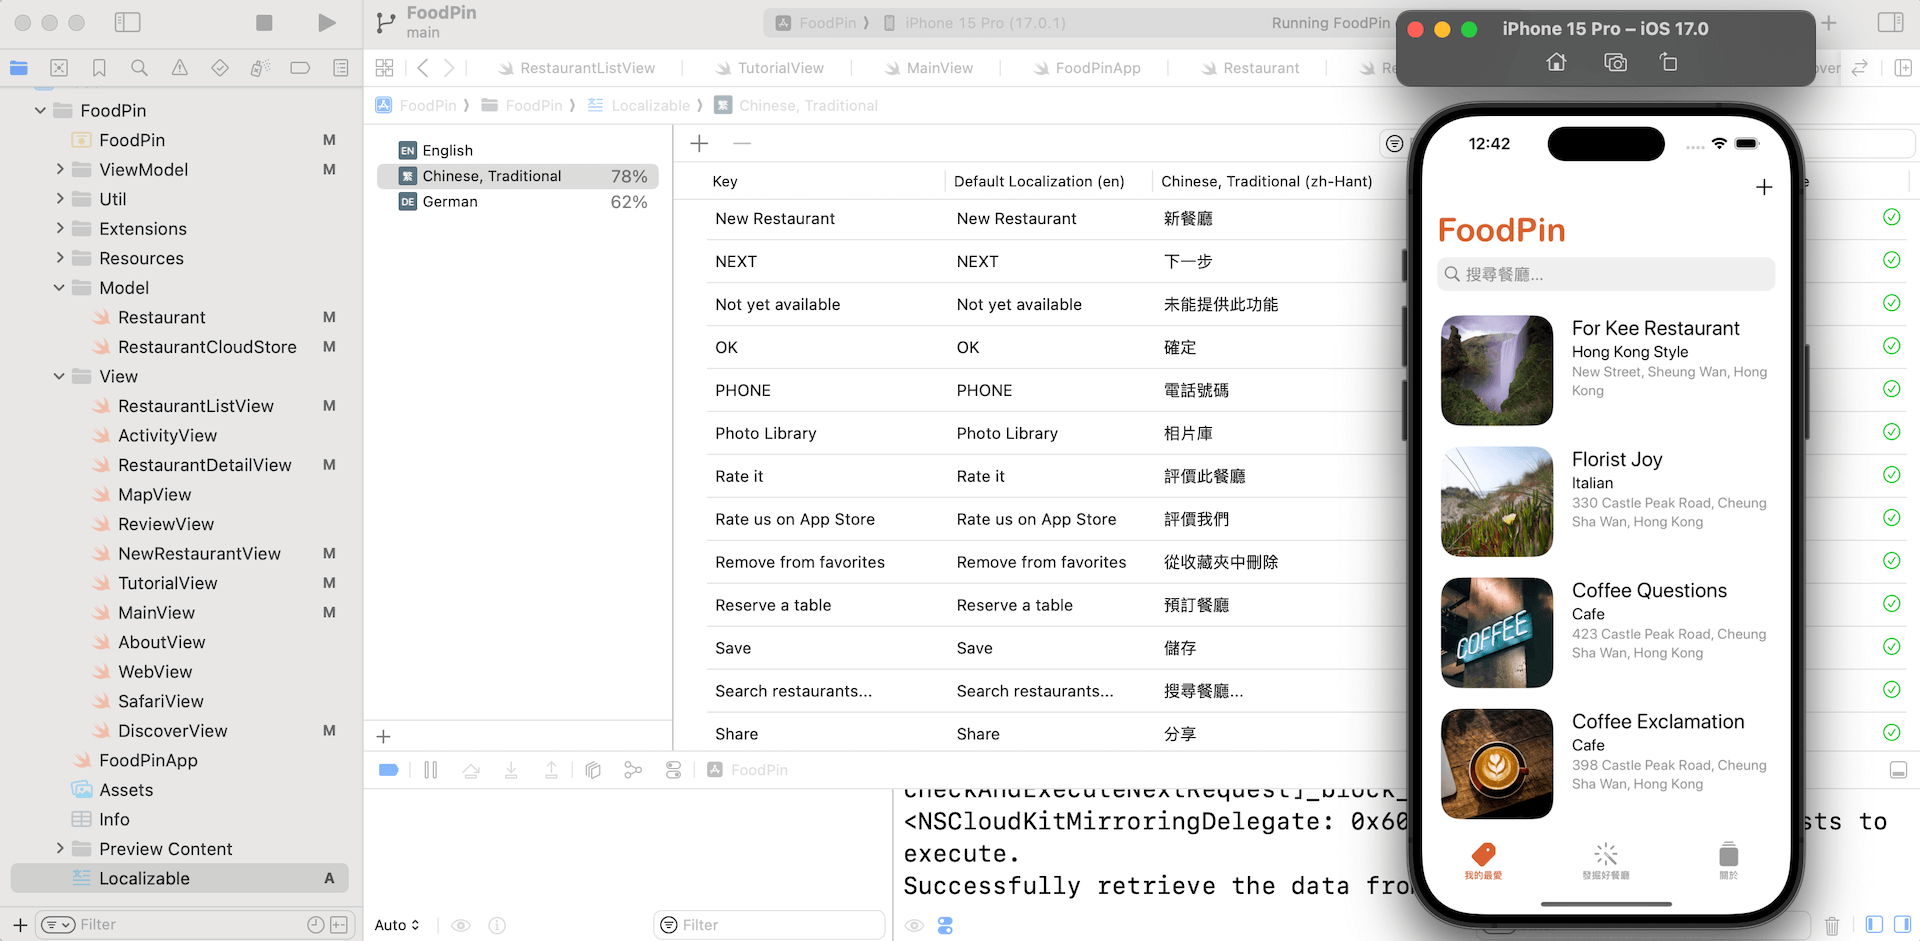Expand the Util group in the project navigator
Viewport: 1920px width, 941px height.
[62, 199]
